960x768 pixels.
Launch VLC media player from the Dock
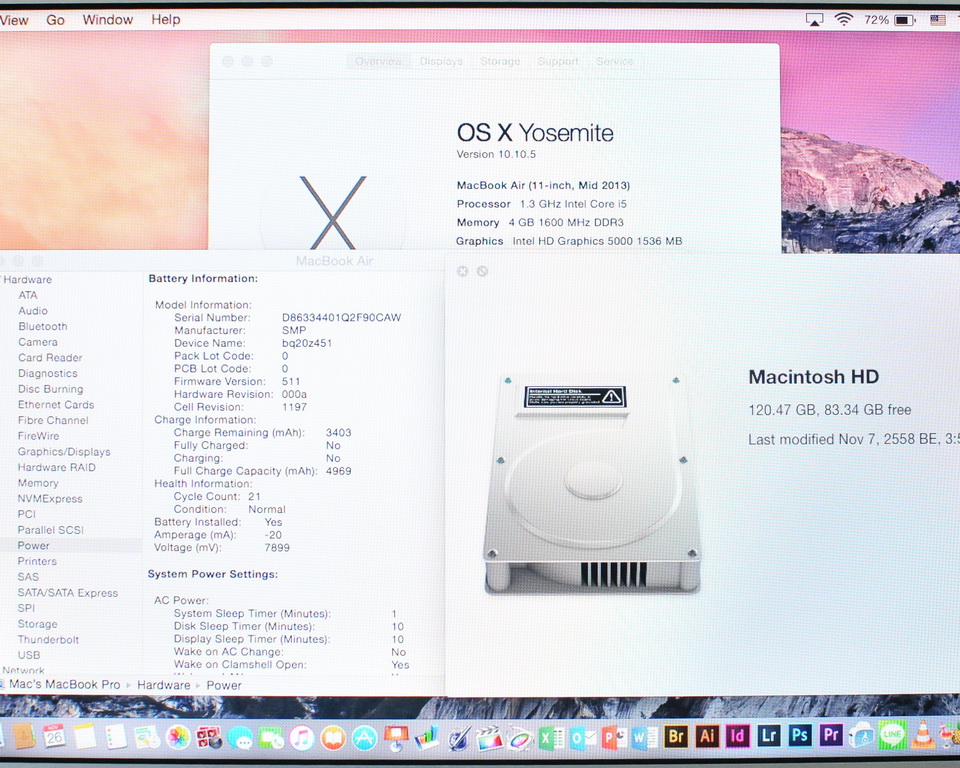coord(923,734)
